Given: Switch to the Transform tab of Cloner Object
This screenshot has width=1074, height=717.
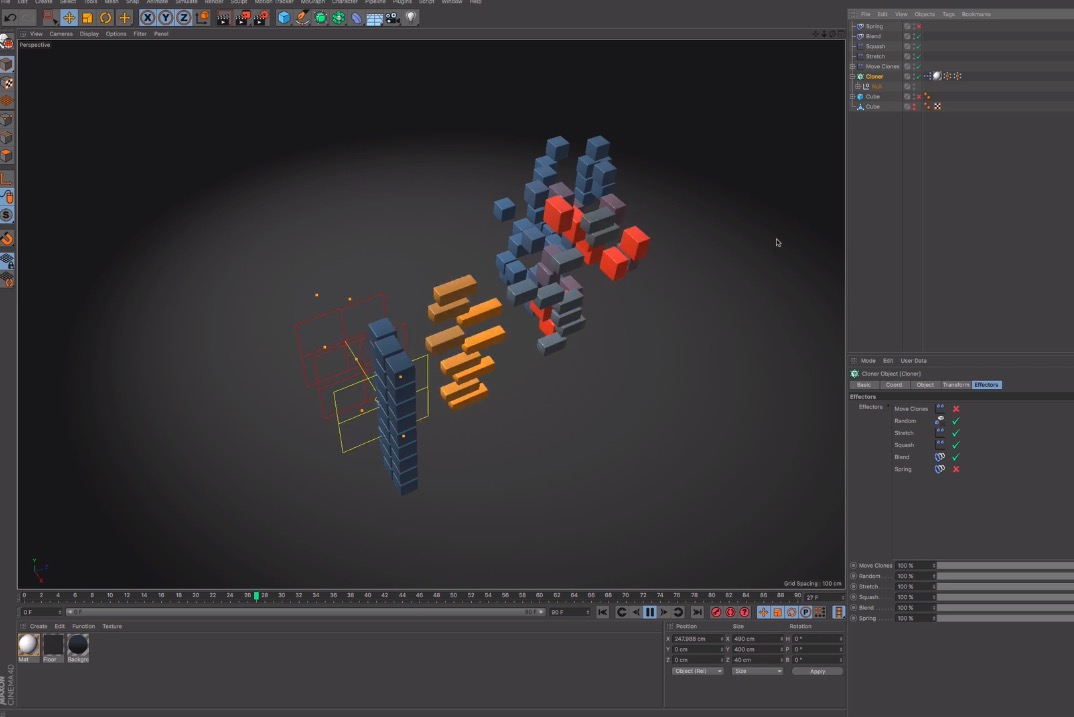Looking at the screenshot, I should (957, 384).
